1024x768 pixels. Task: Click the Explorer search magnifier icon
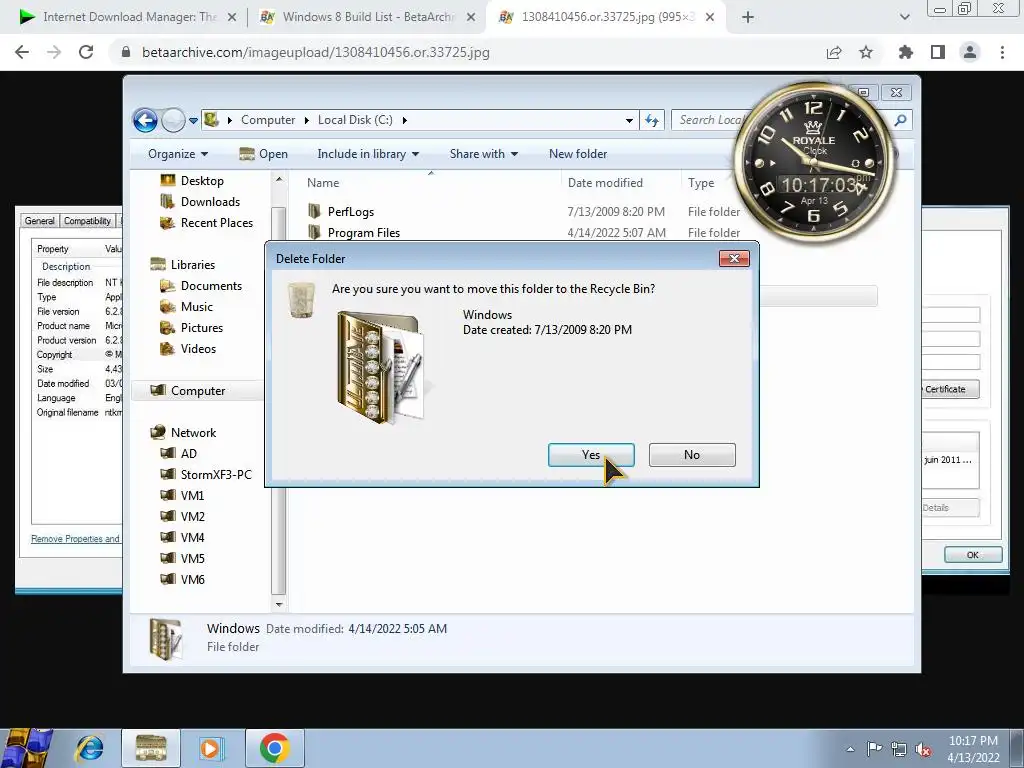click(x=901, y=120)
